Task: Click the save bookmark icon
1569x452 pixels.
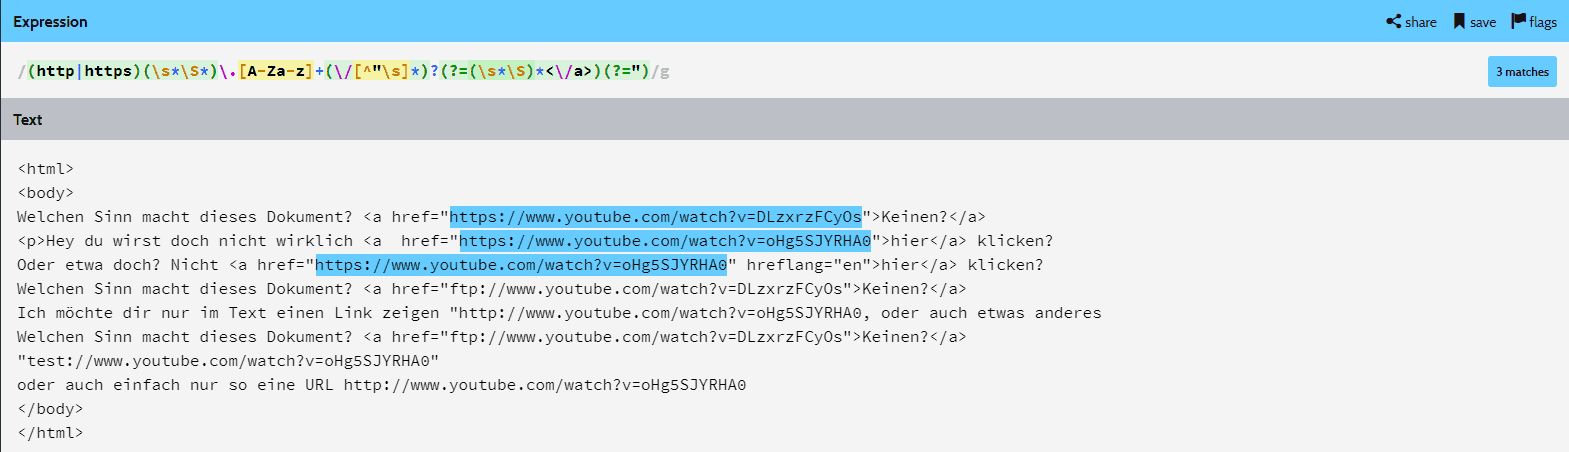Action: (x=1459, y=21)
